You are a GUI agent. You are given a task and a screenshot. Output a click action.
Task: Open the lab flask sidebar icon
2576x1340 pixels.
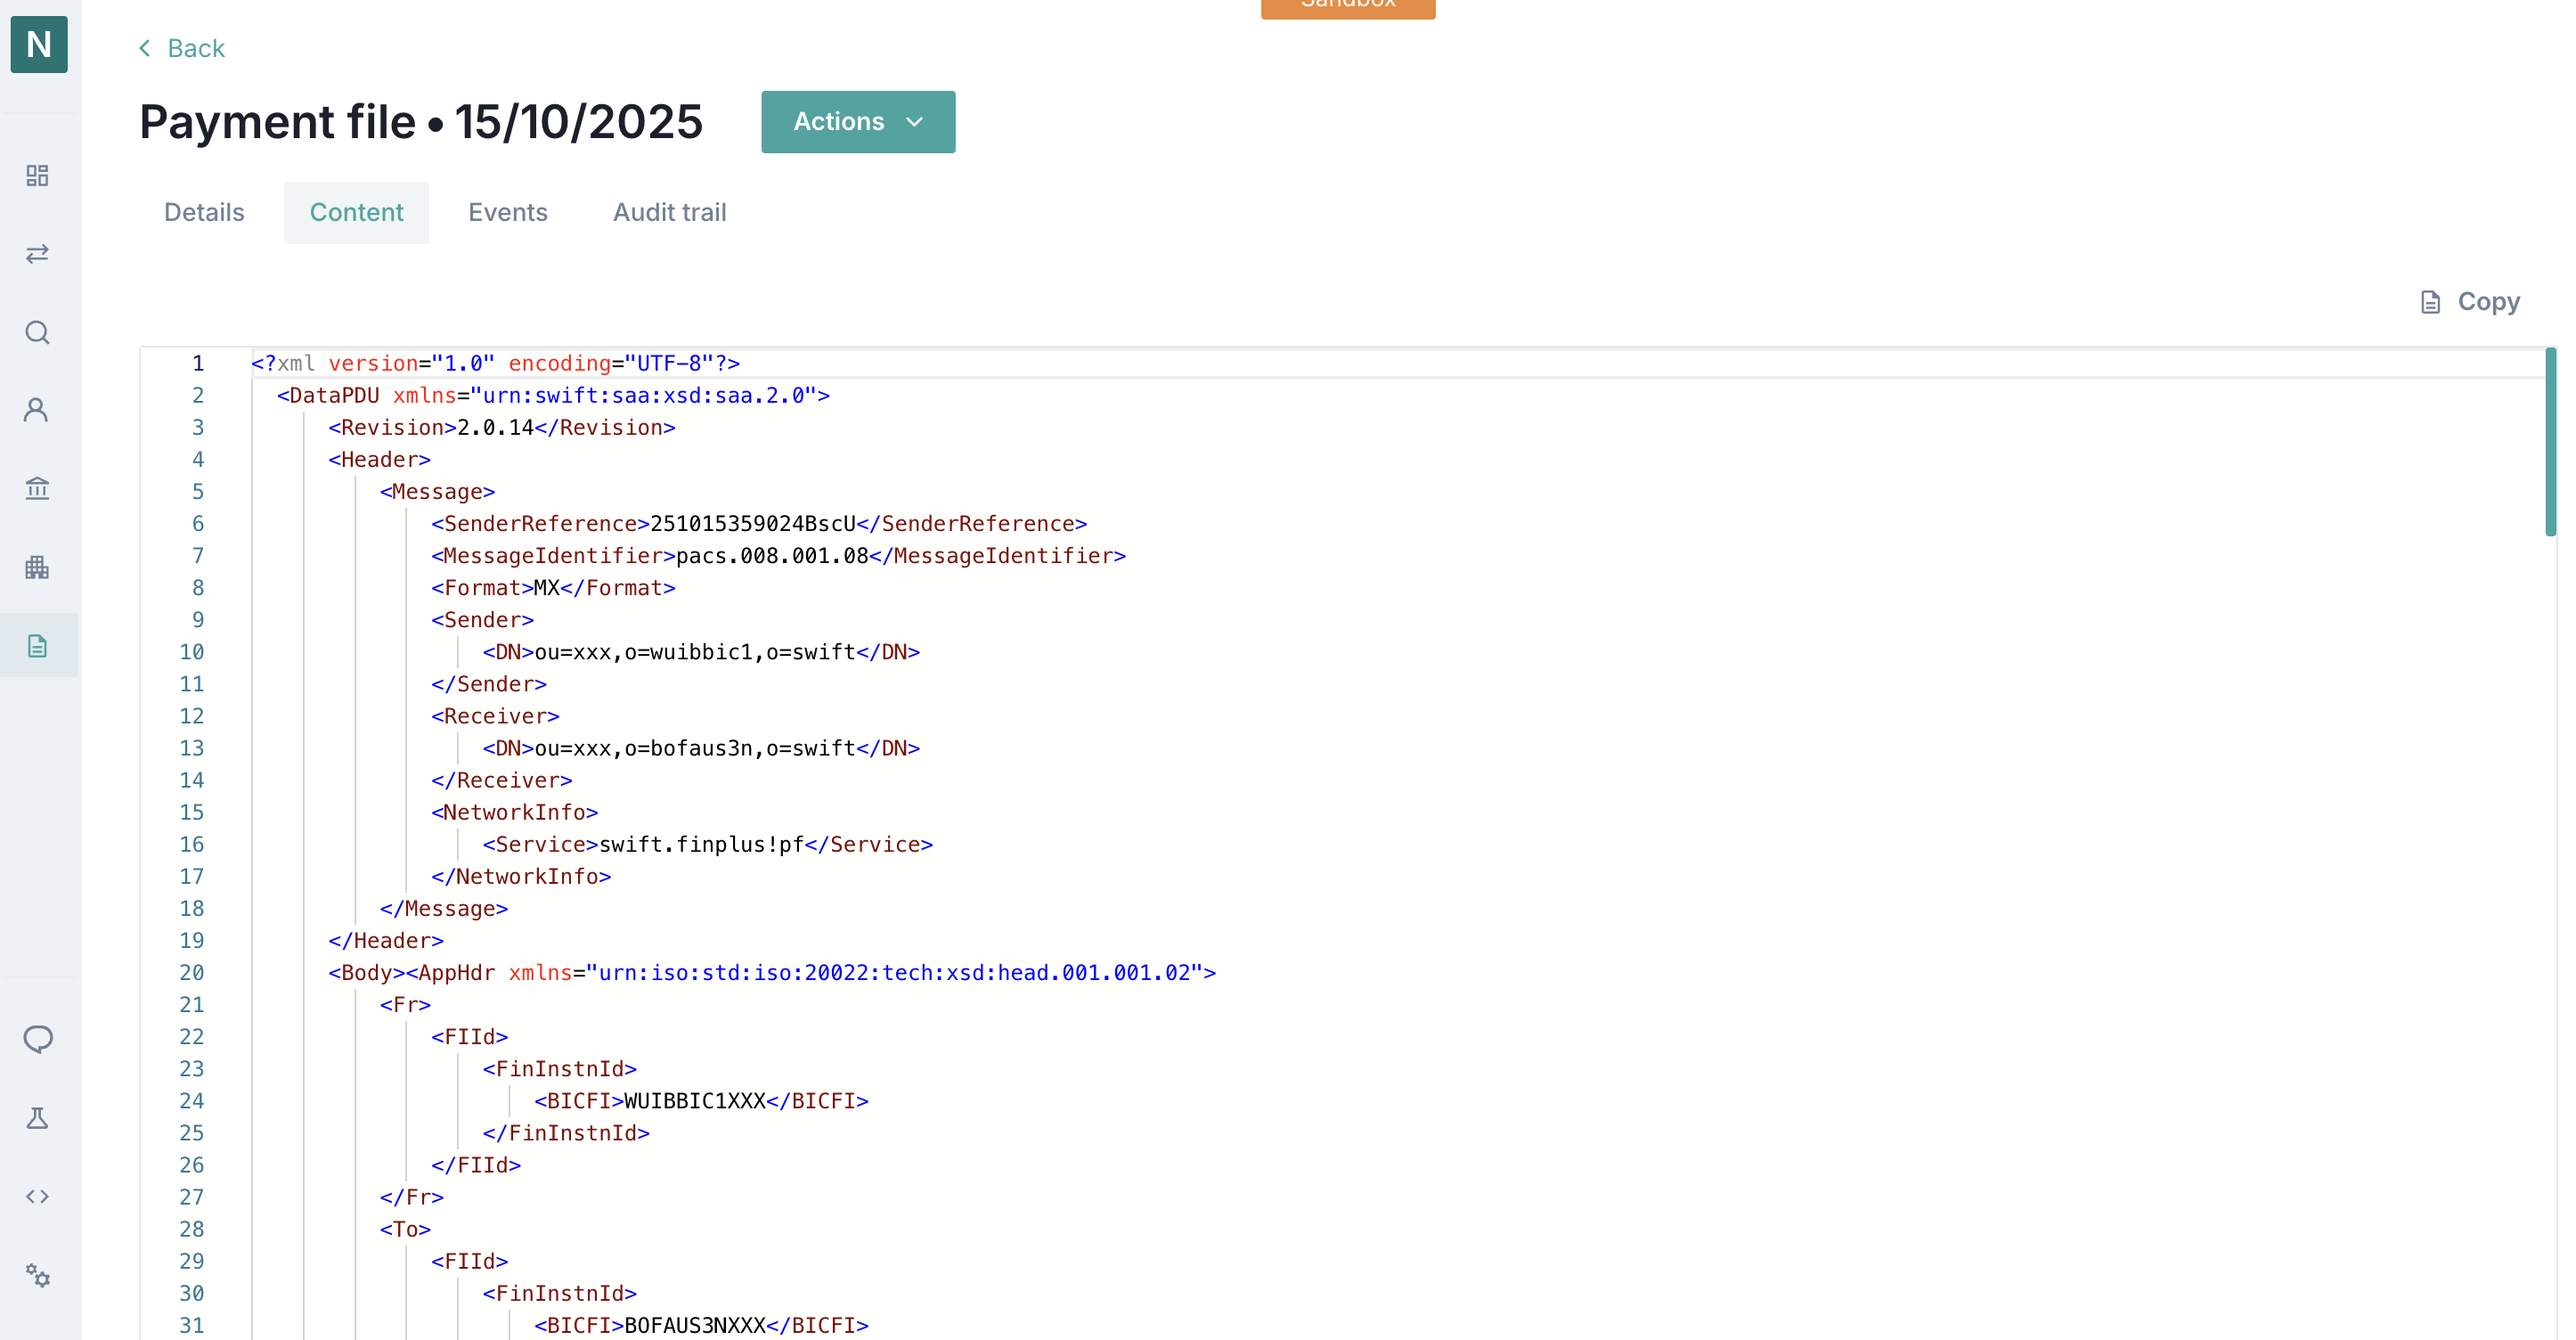click(x=38, y=1118)
